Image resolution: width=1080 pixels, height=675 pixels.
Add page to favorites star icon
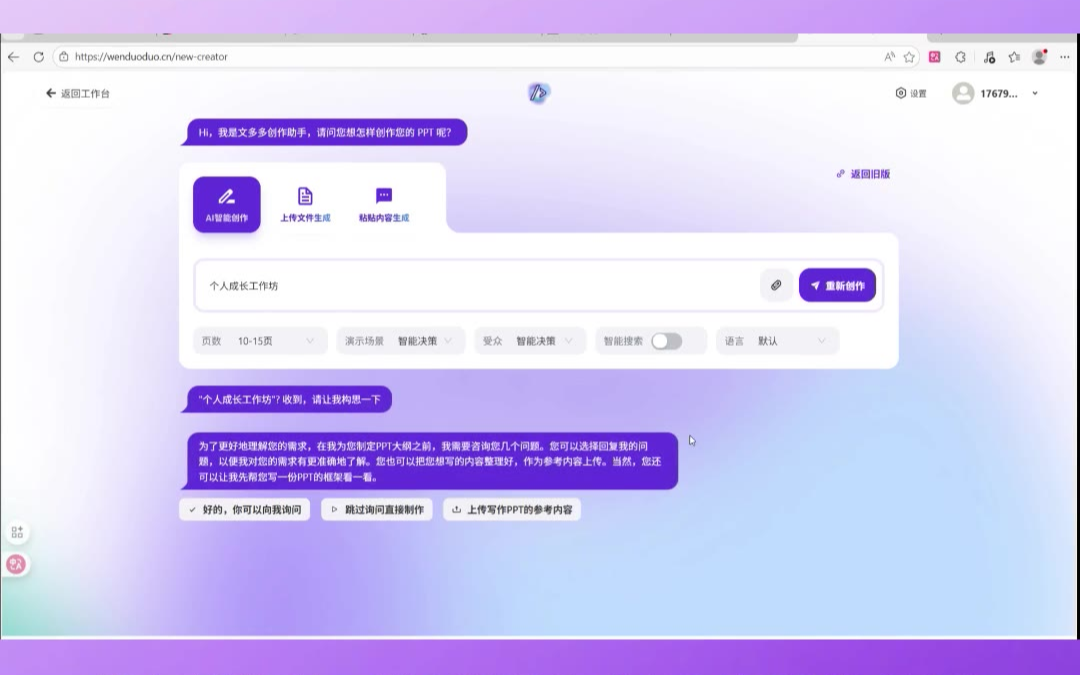click(x=909, y=57)
